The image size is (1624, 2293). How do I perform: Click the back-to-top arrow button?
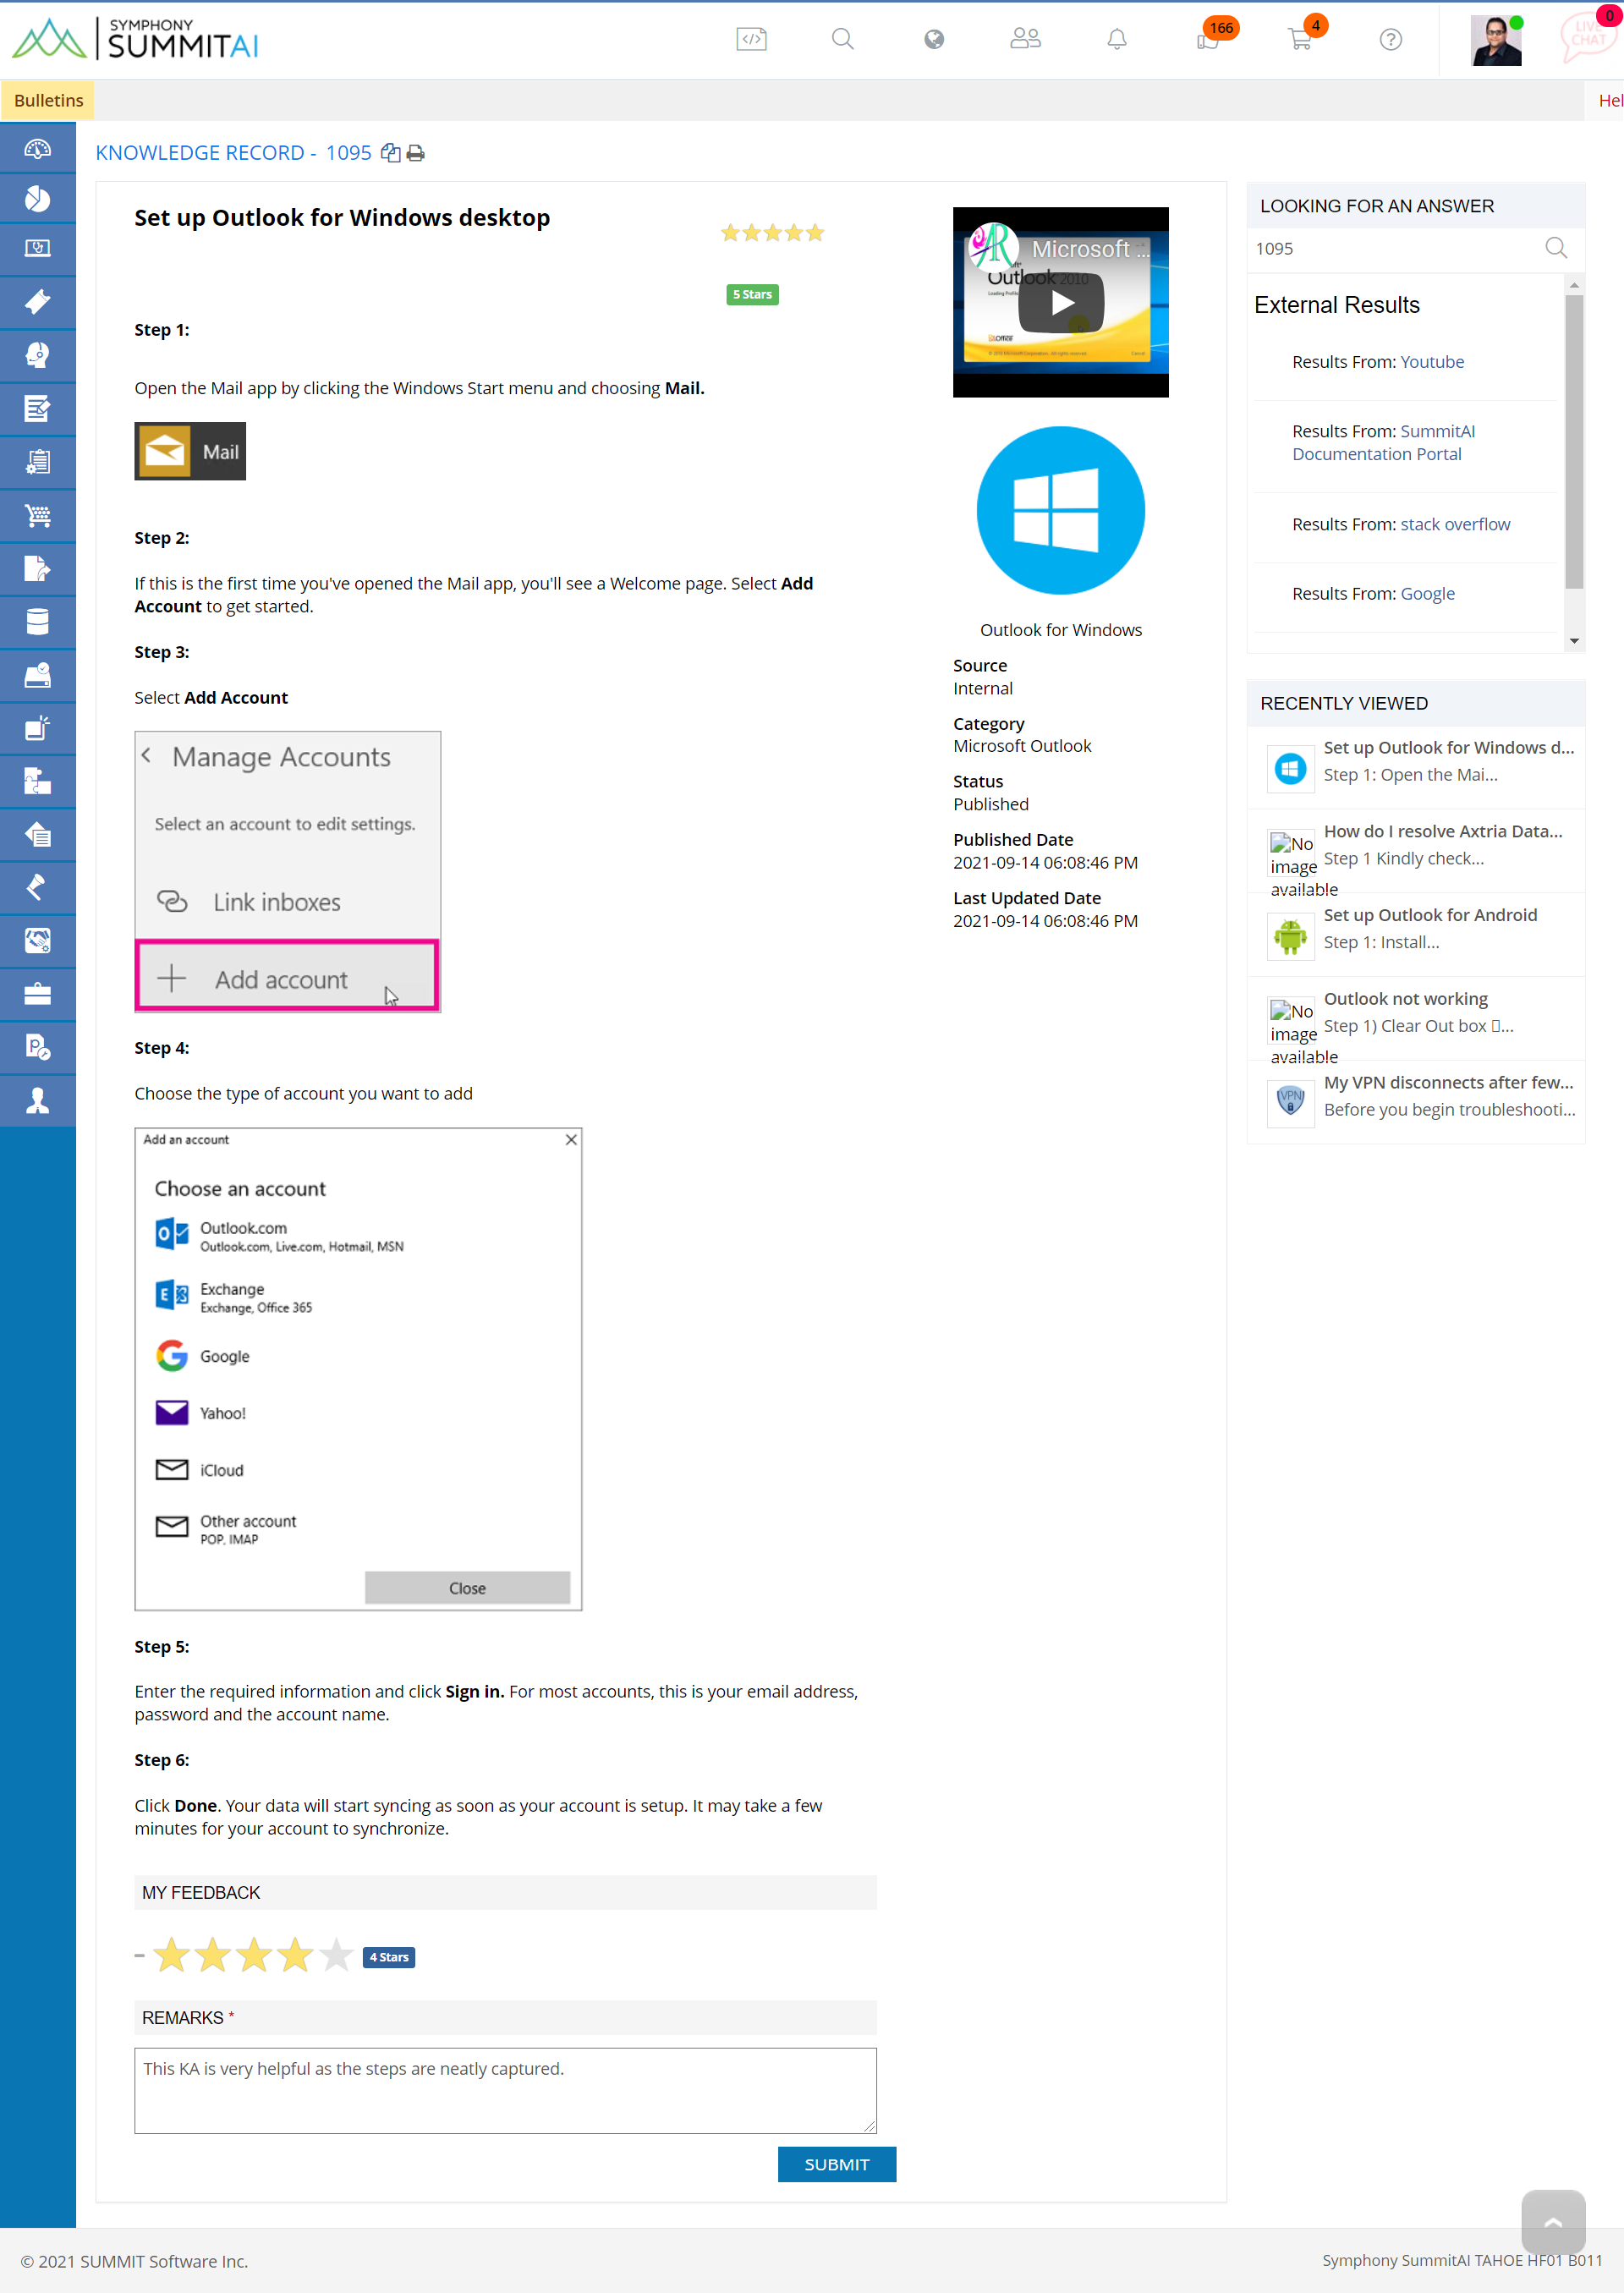(1553, 2222)
